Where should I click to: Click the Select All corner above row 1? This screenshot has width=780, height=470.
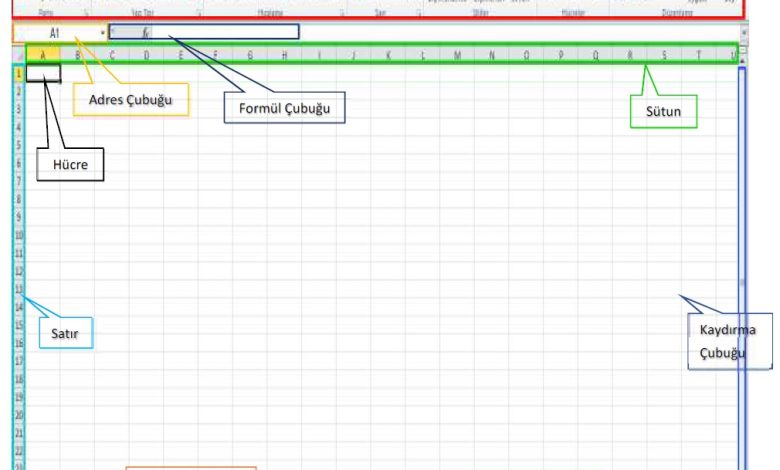17,55
